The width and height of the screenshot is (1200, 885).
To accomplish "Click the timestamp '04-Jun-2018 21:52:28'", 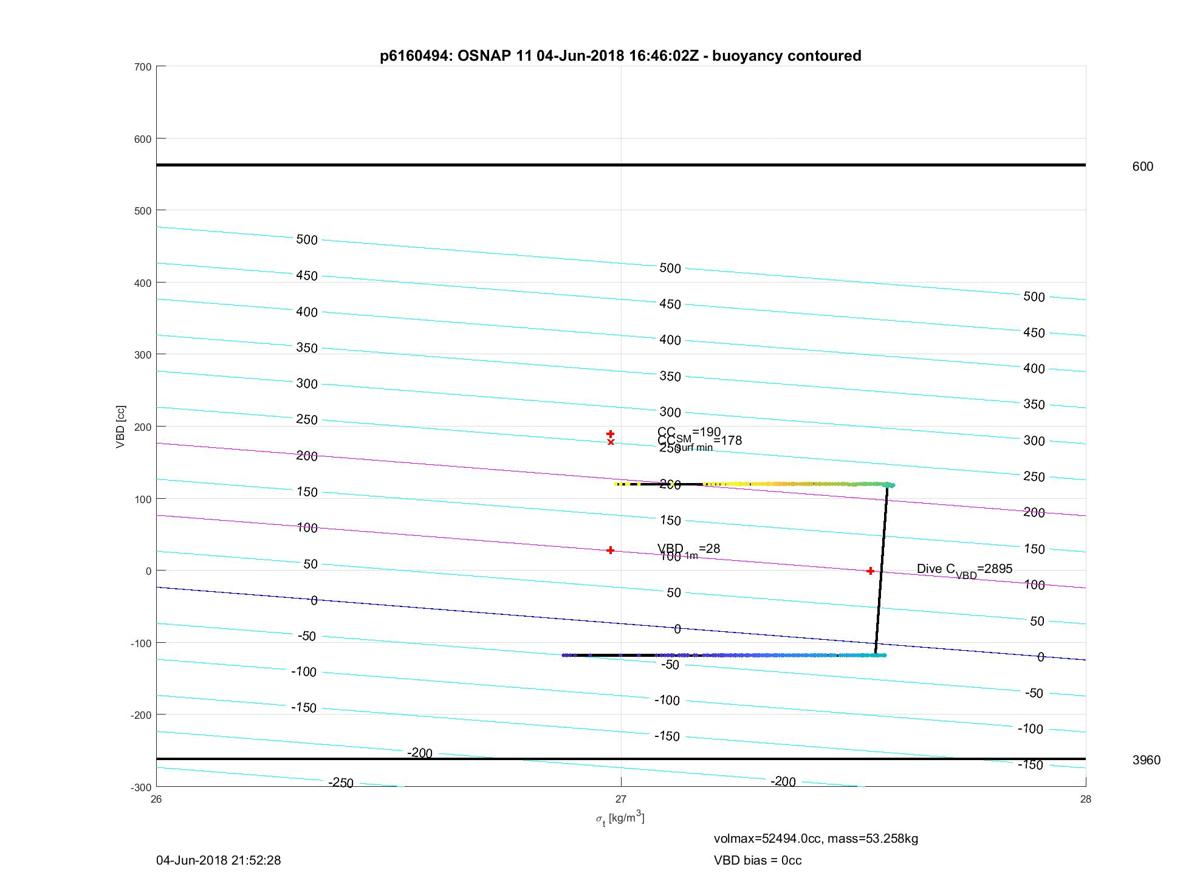I will (217, 860).
